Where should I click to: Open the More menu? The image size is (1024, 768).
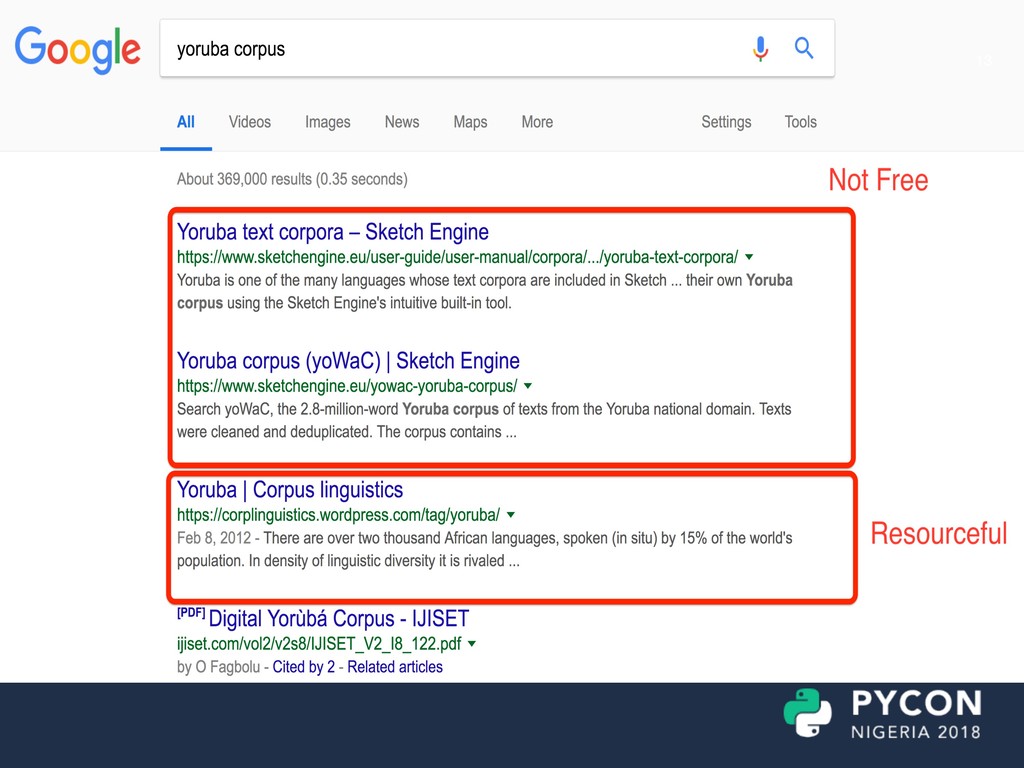point(536,122)
